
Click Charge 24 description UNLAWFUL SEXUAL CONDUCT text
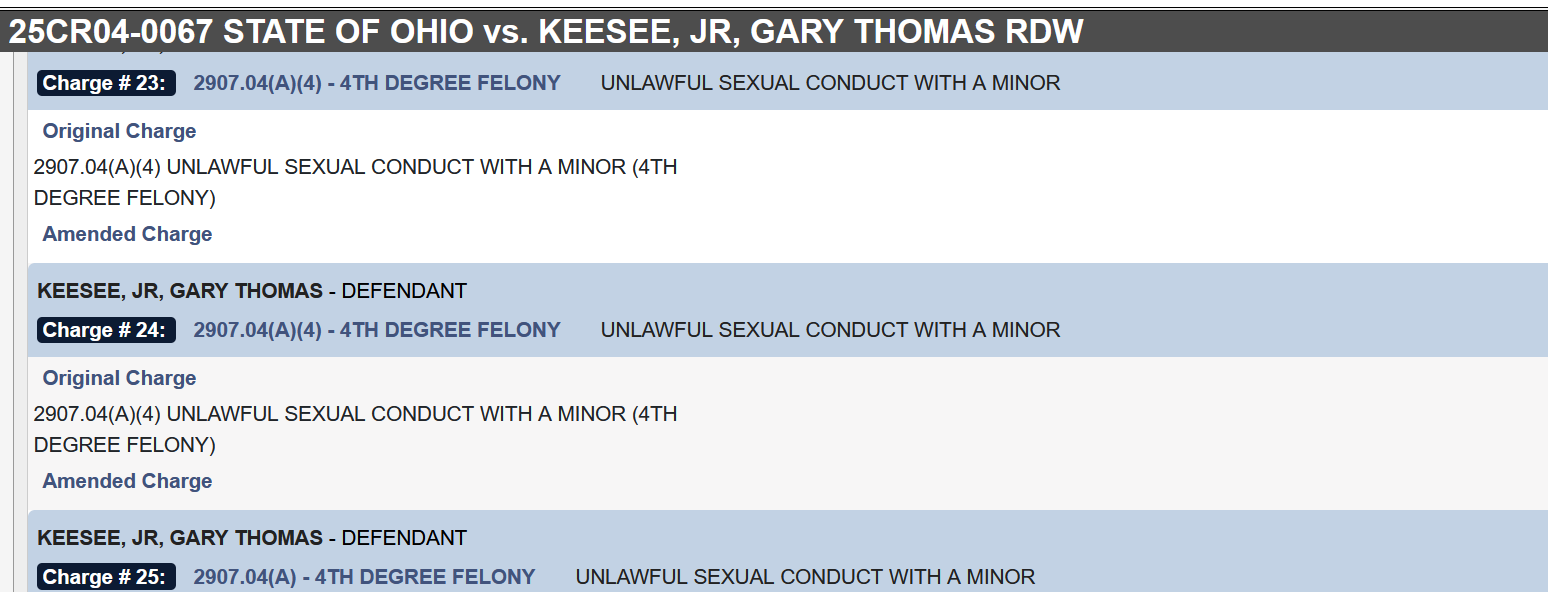click(830, 330)
